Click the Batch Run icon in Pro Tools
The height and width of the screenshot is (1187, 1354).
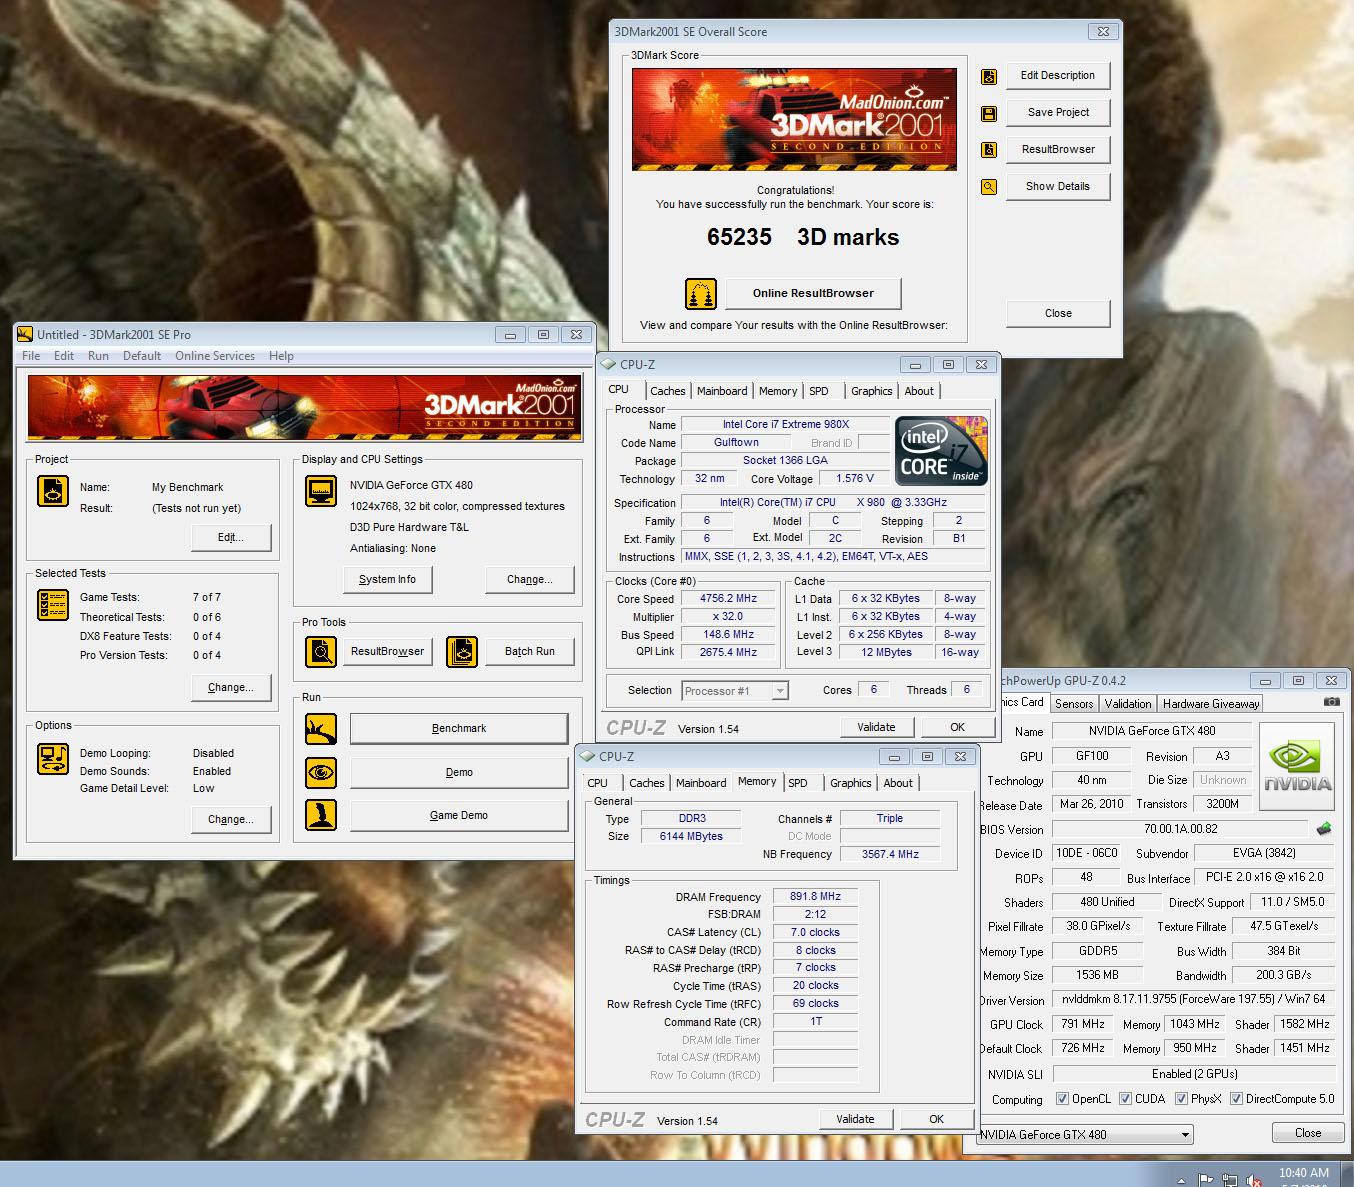click(462, 652)
